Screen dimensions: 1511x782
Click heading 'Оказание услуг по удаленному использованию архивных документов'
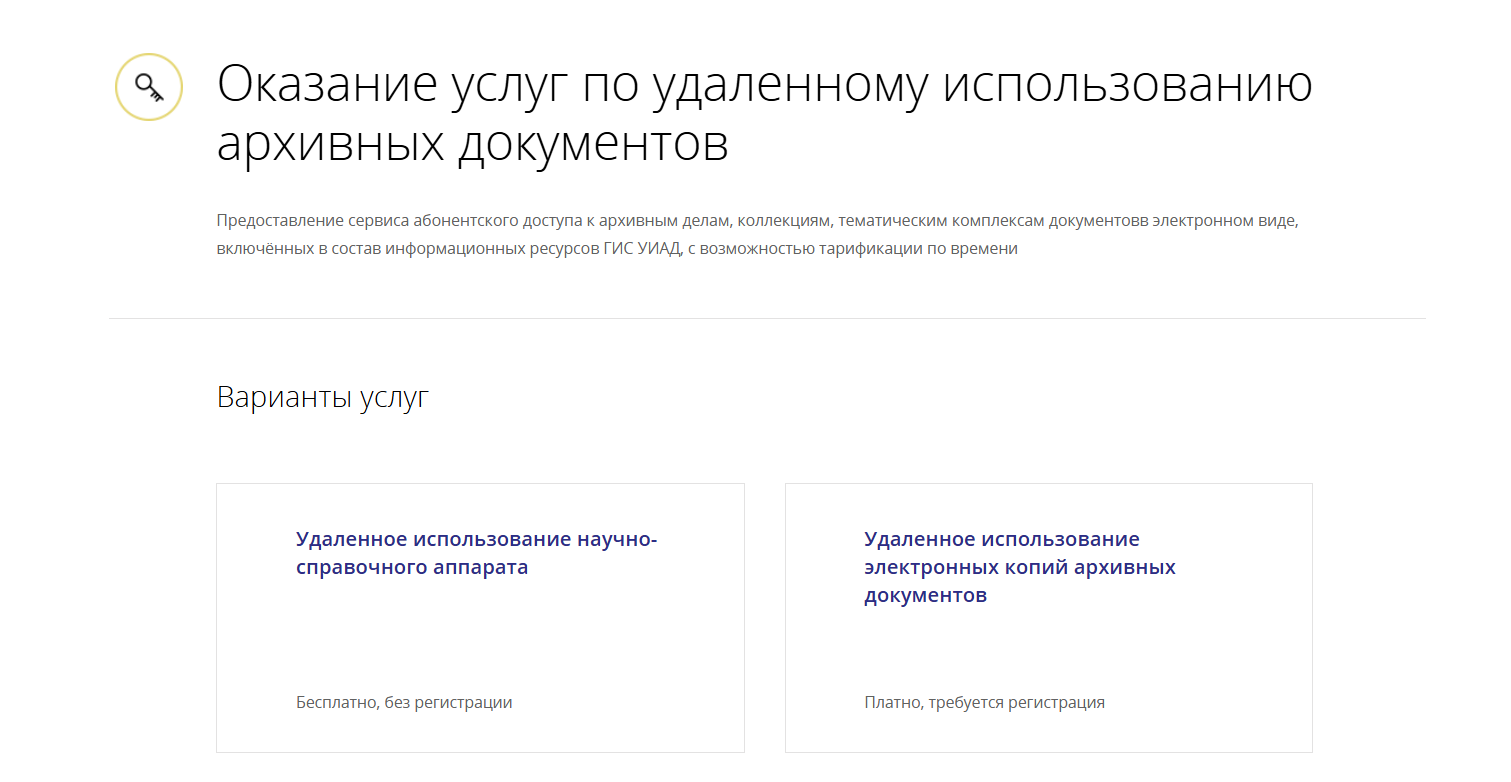(765, 114)
